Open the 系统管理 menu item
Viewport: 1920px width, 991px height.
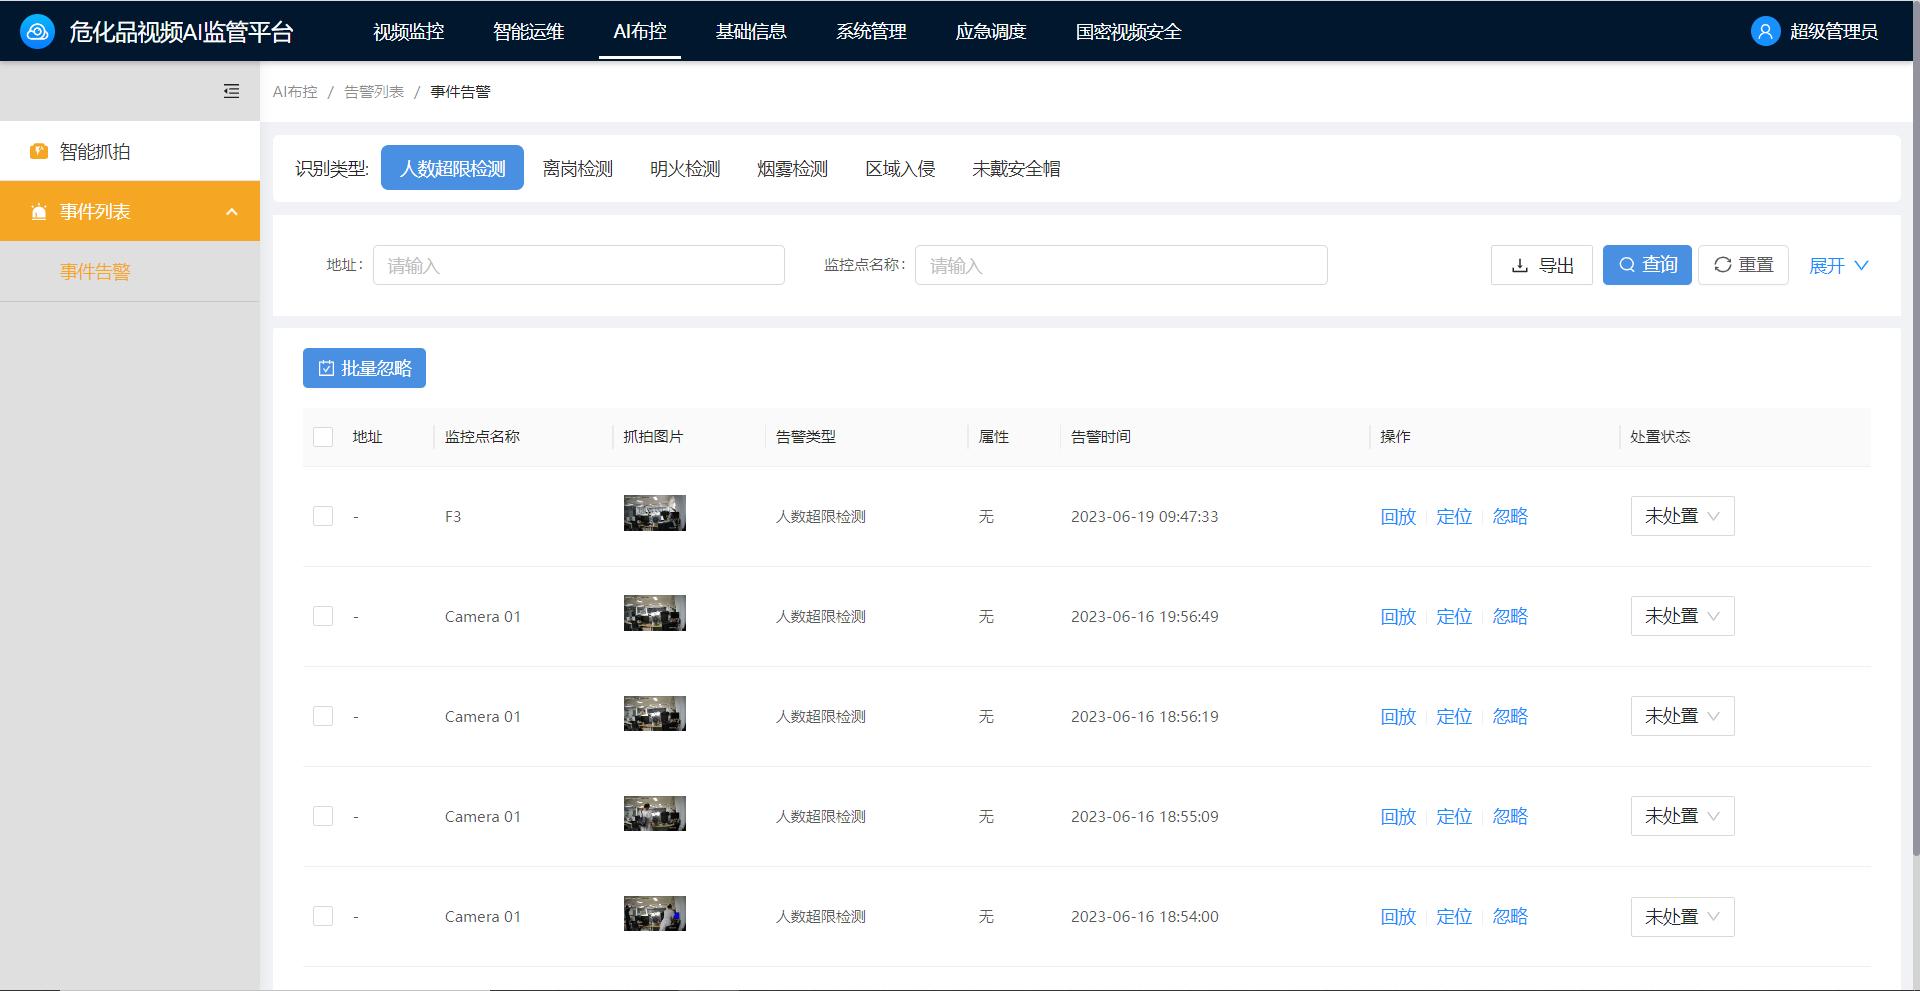click(x=870, y=31)
